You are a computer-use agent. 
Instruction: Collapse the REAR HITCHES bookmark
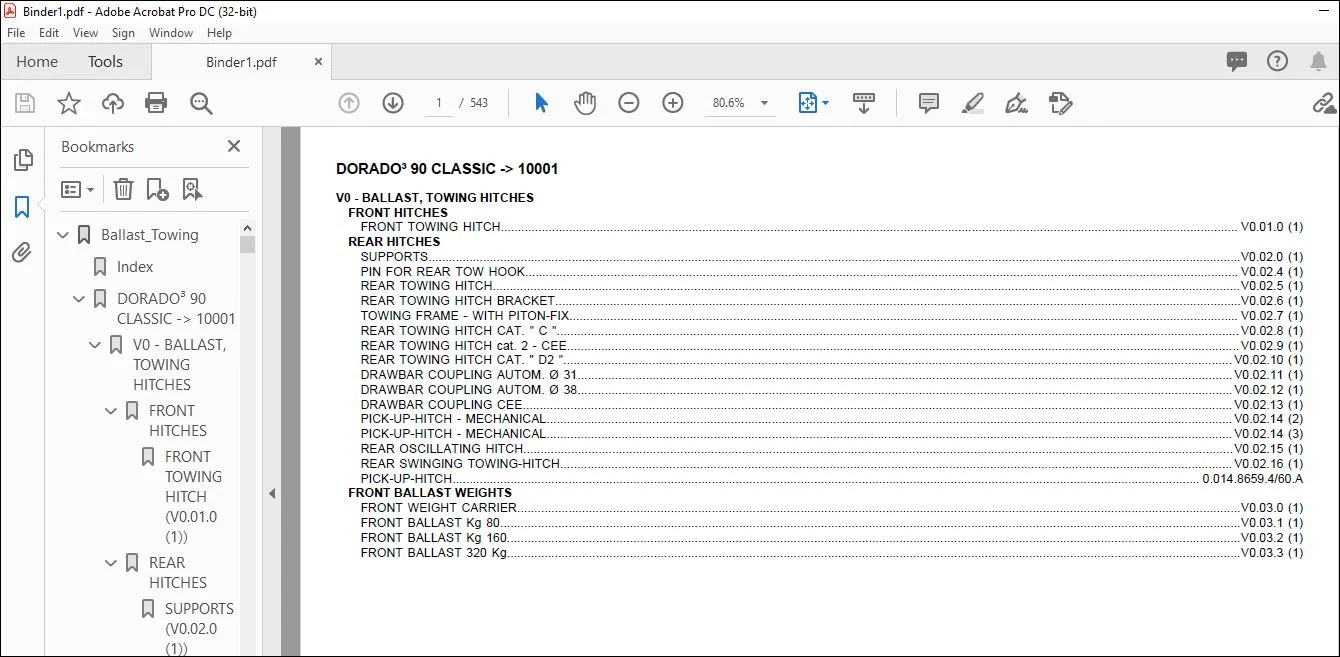click(112, 563)
